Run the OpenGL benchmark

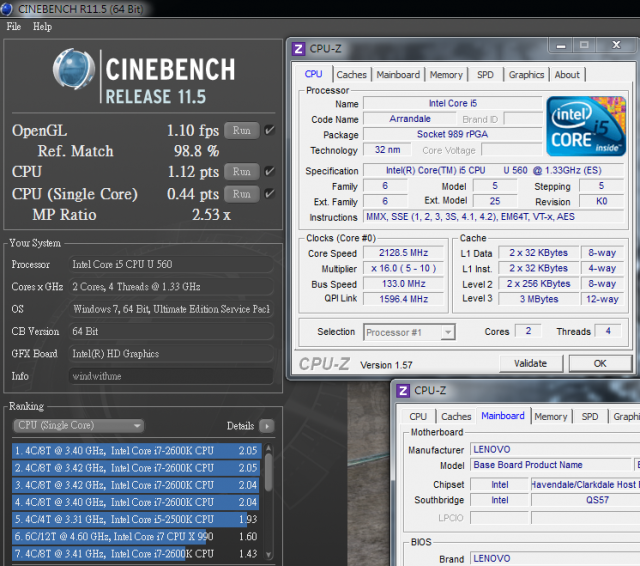[242, 131]
